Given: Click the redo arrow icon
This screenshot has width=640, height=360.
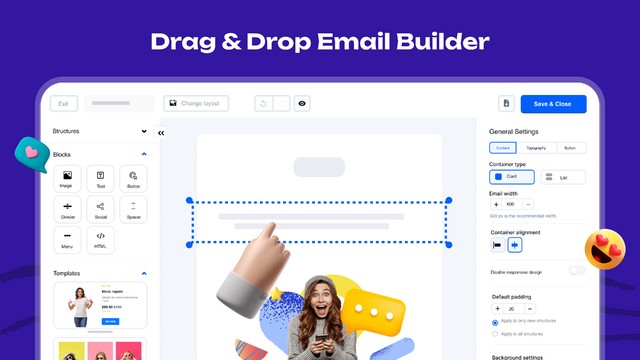Looking at the screenshot, I should point(281,104).
